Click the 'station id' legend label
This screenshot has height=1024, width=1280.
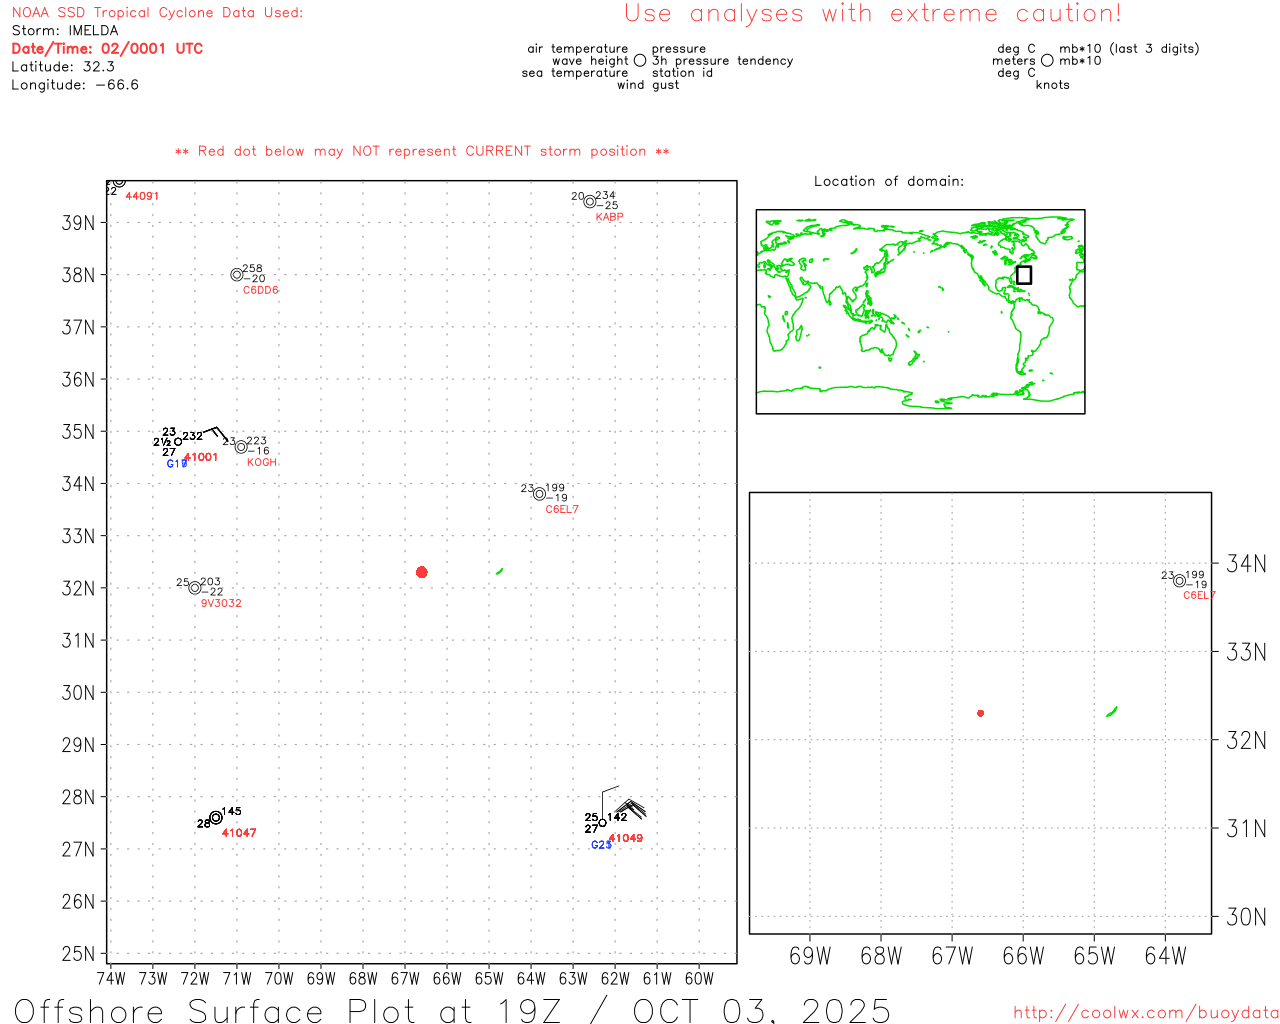[x=682, y=73]
